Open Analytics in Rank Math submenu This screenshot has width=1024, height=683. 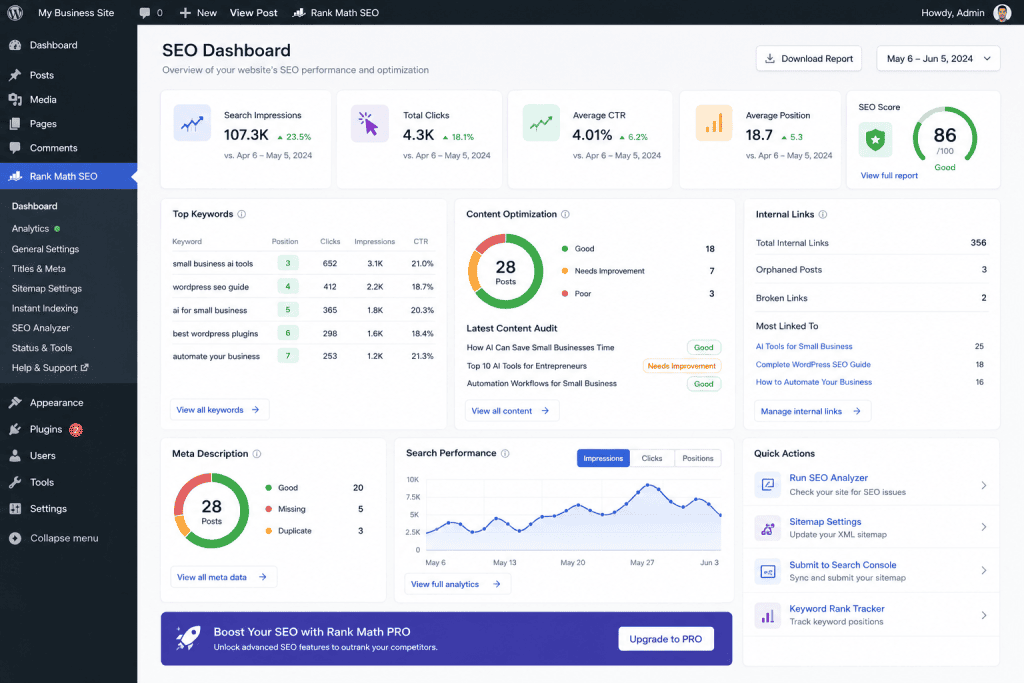[x=31, y=229]
